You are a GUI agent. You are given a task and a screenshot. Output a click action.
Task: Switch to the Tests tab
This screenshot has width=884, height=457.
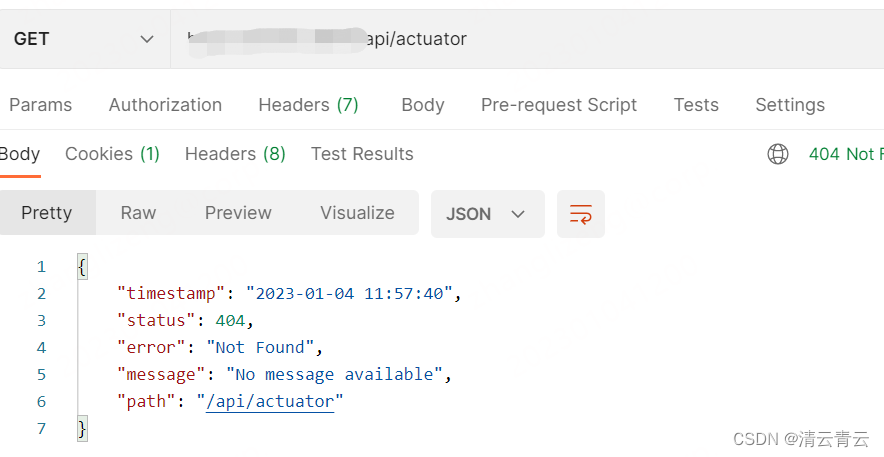point(696,105)
